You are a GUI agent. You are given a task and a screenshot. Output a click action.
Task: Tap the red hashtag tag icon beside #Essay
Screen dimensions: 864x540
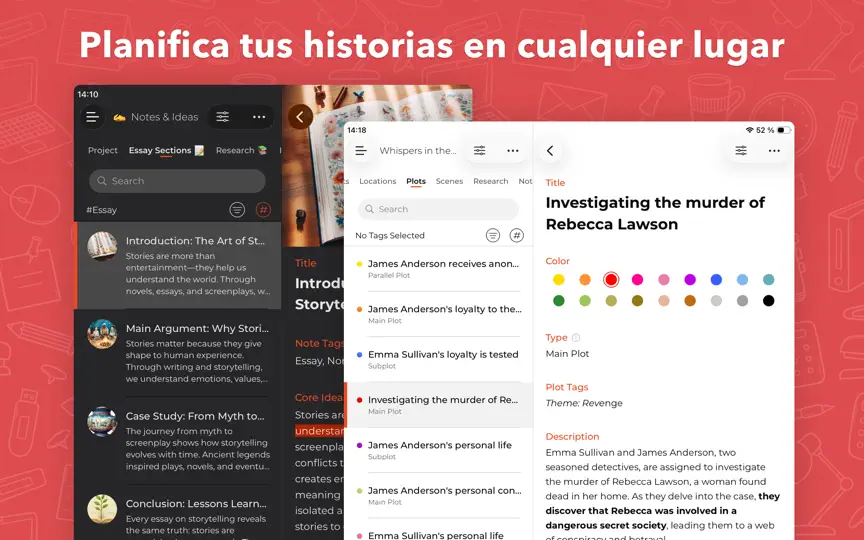point(263,209)
